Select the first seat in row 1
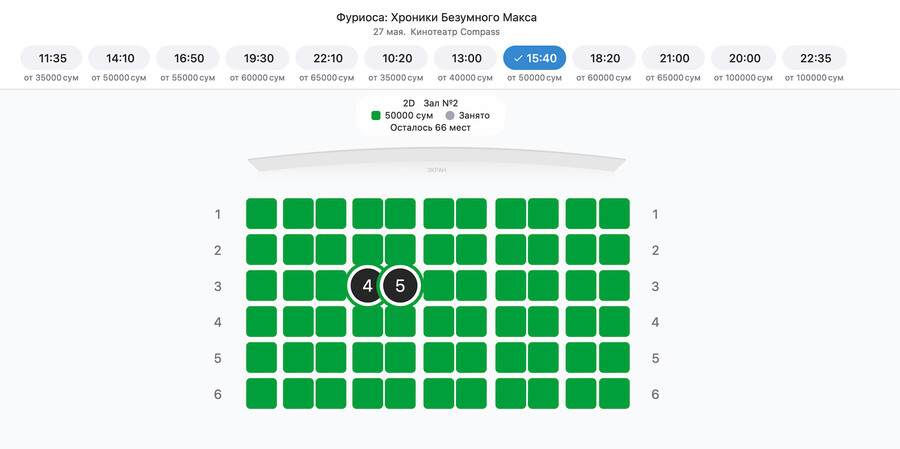The image size is (900, 449). (x=261, y=214)
